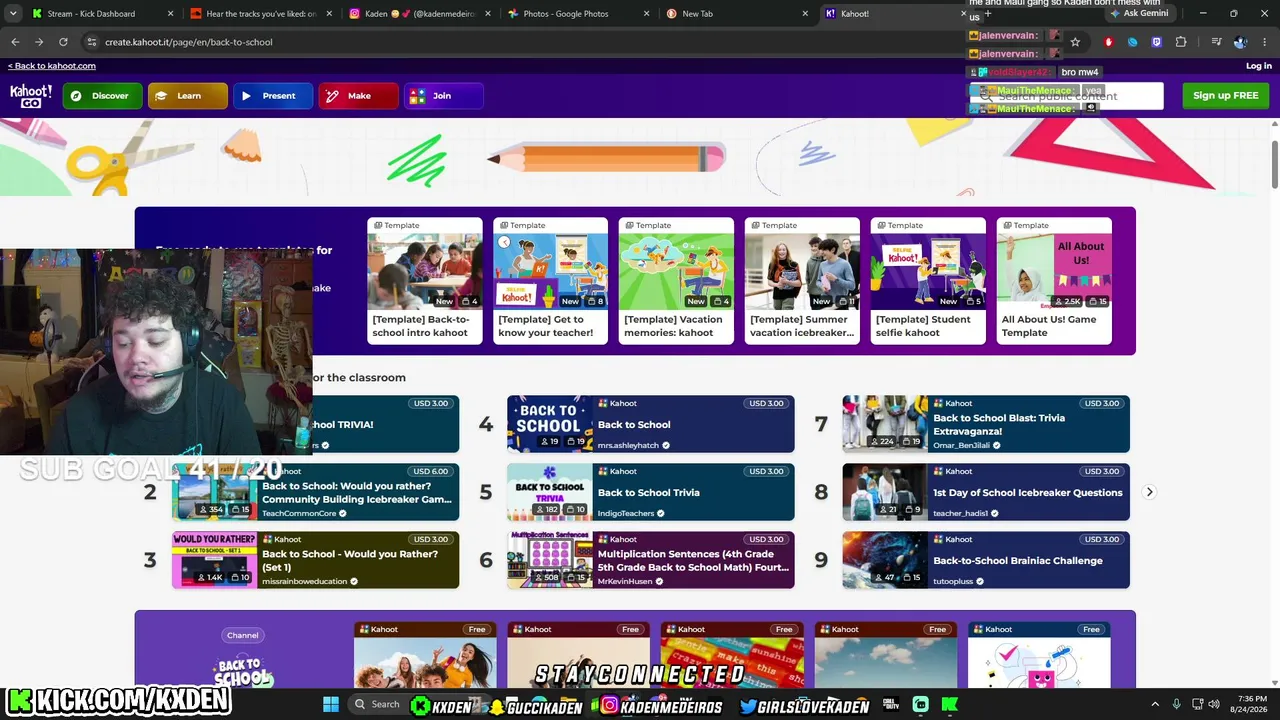Switch to the New Tab tab
Image resolution: width=1280 pixels, height=720 pixels.
[x=737, y=14]
